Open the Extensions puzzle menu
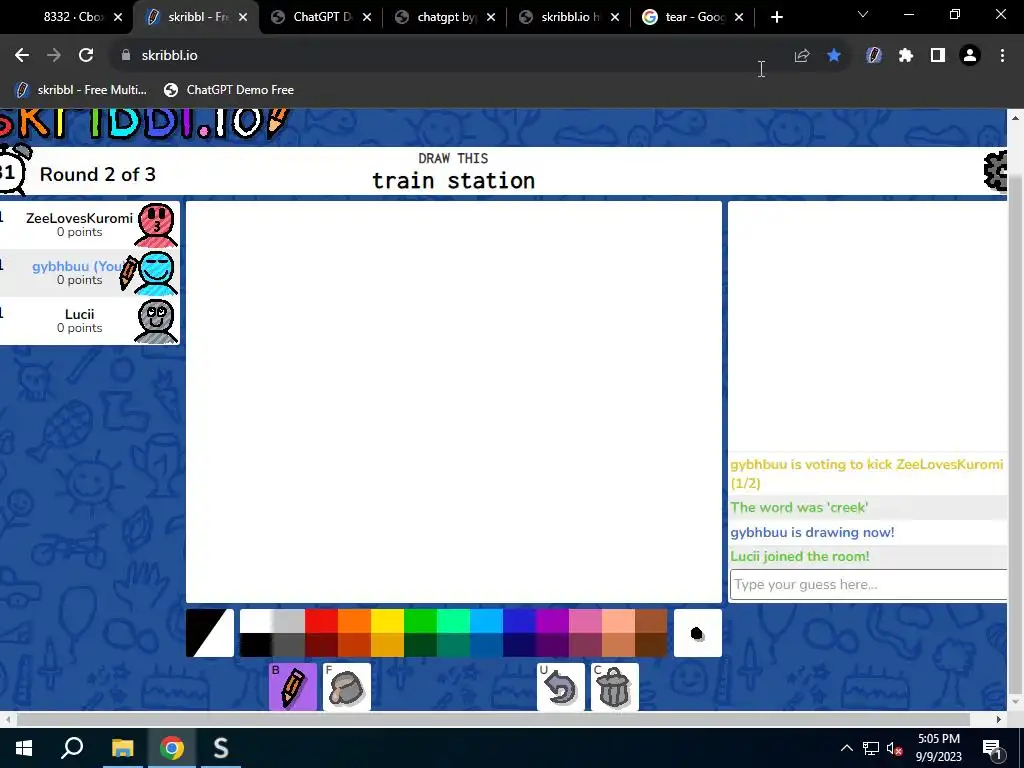Screen dimensions: 1024x768 [906, 56]
